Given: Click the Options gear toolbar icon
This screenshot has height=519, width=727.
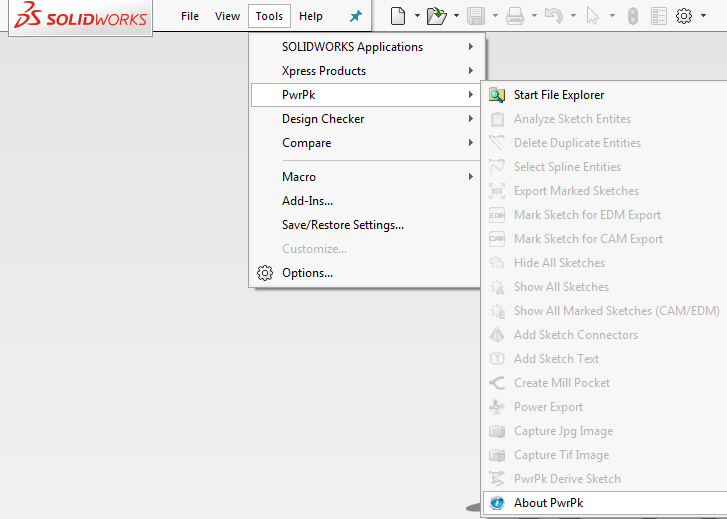Looking at the screenshot, I should tap(684, 16).
